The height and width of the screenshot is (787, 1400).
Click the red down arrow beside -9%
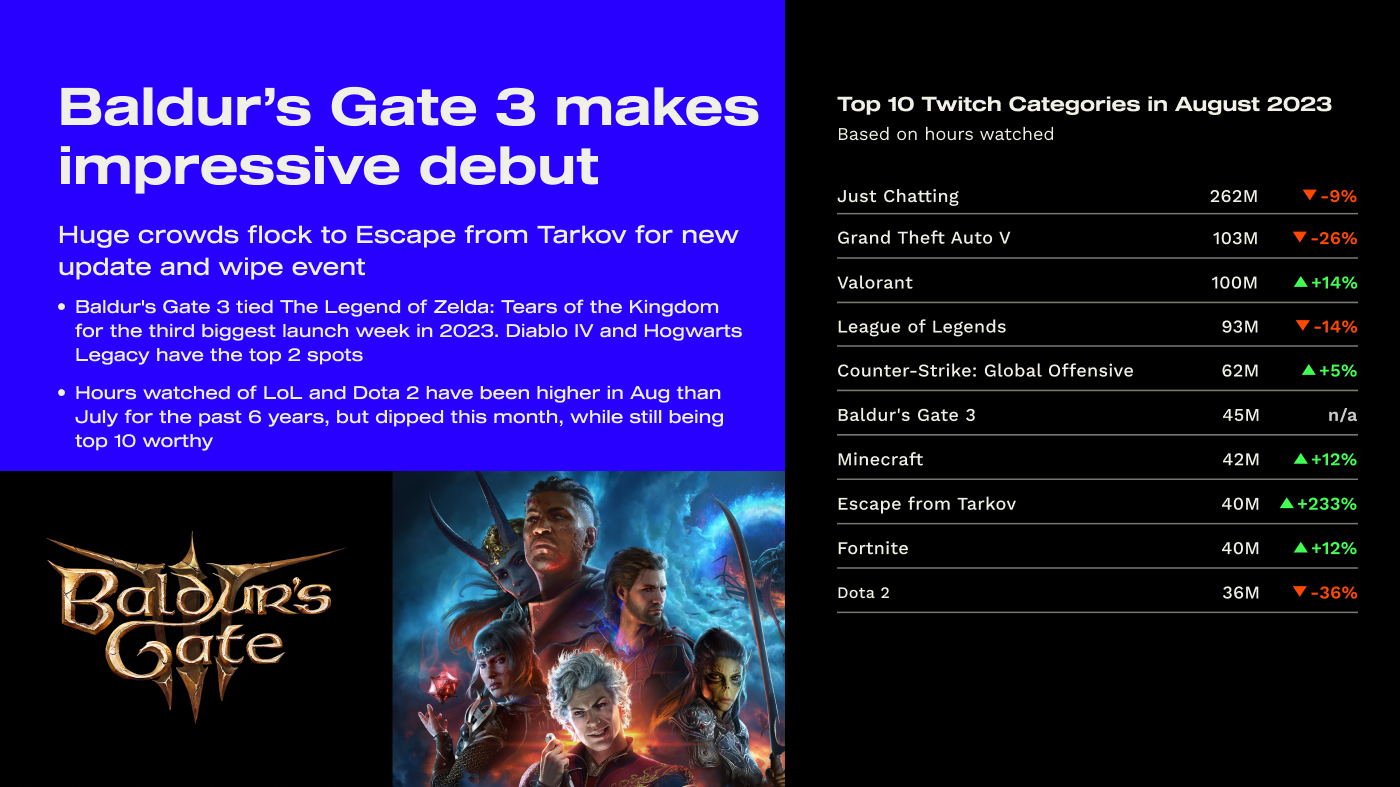[1309, 196]
